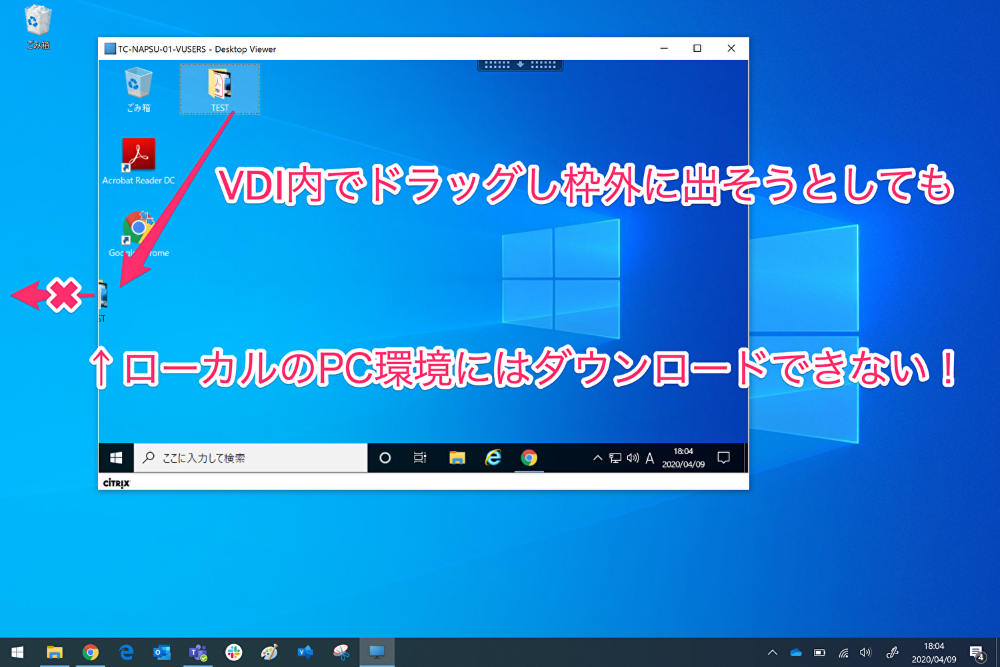The width and height of the screenshot is (1000, 667).
Task: Launch Microsoft Edge on local taskbar
Action: (x=126, y=652)
